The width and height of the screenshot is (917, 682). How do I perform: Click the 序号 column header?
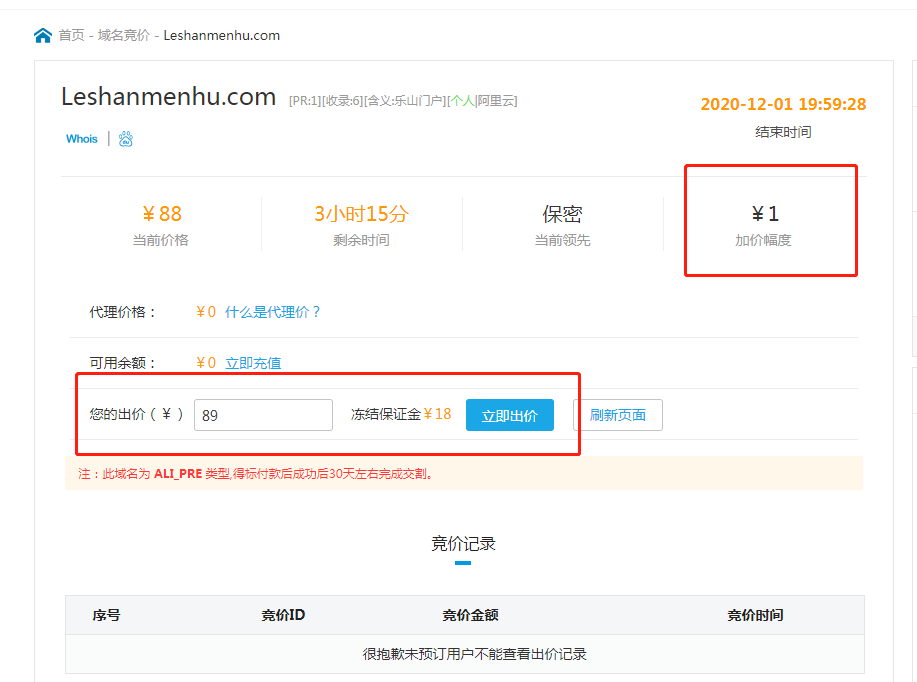click(x=107, y=615)
